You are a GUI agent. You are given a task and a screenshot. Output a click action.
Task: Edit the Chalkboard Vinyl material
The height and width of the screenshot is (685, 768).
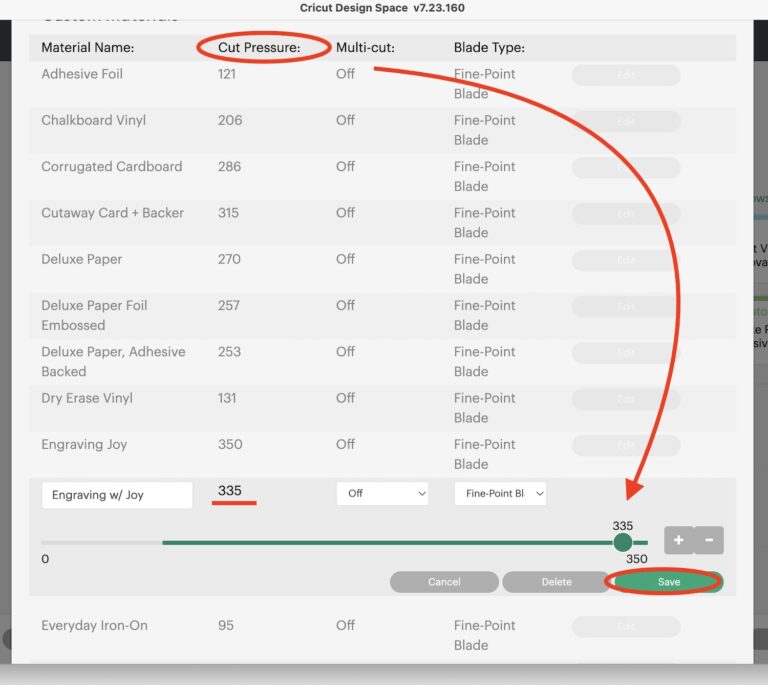click(x=626, y=121)
